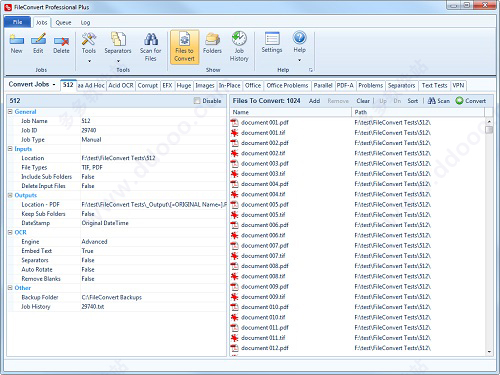
Task: Collapse the Outputs section
Action: (10, 195)
